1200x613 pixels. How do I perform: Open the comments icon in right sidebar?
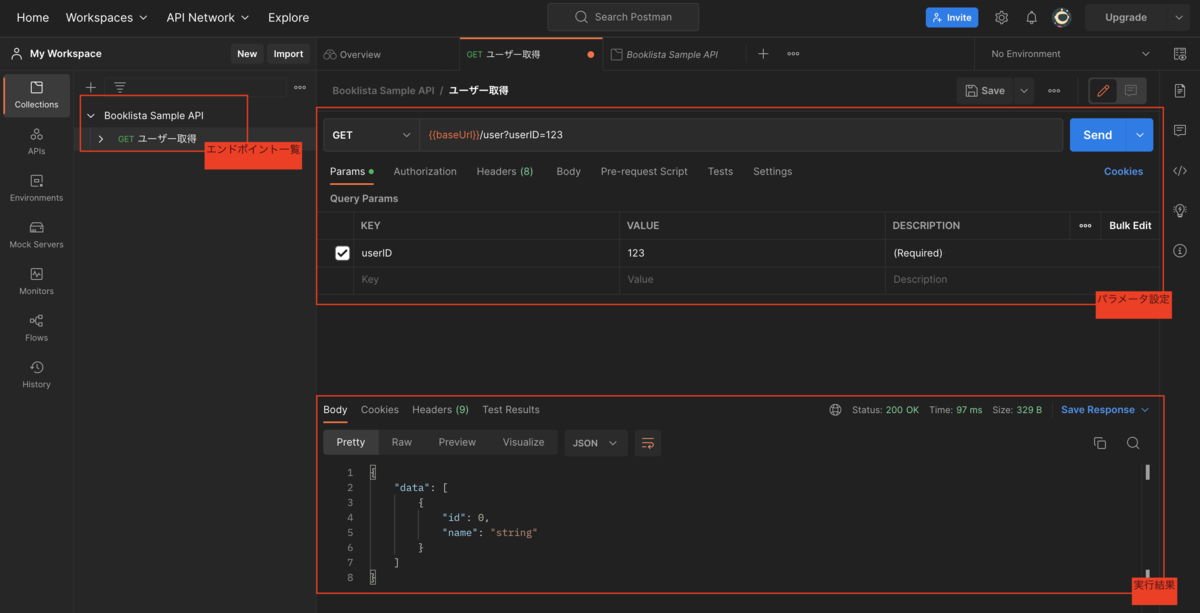pyautogui.click(x=1180, y=130)
